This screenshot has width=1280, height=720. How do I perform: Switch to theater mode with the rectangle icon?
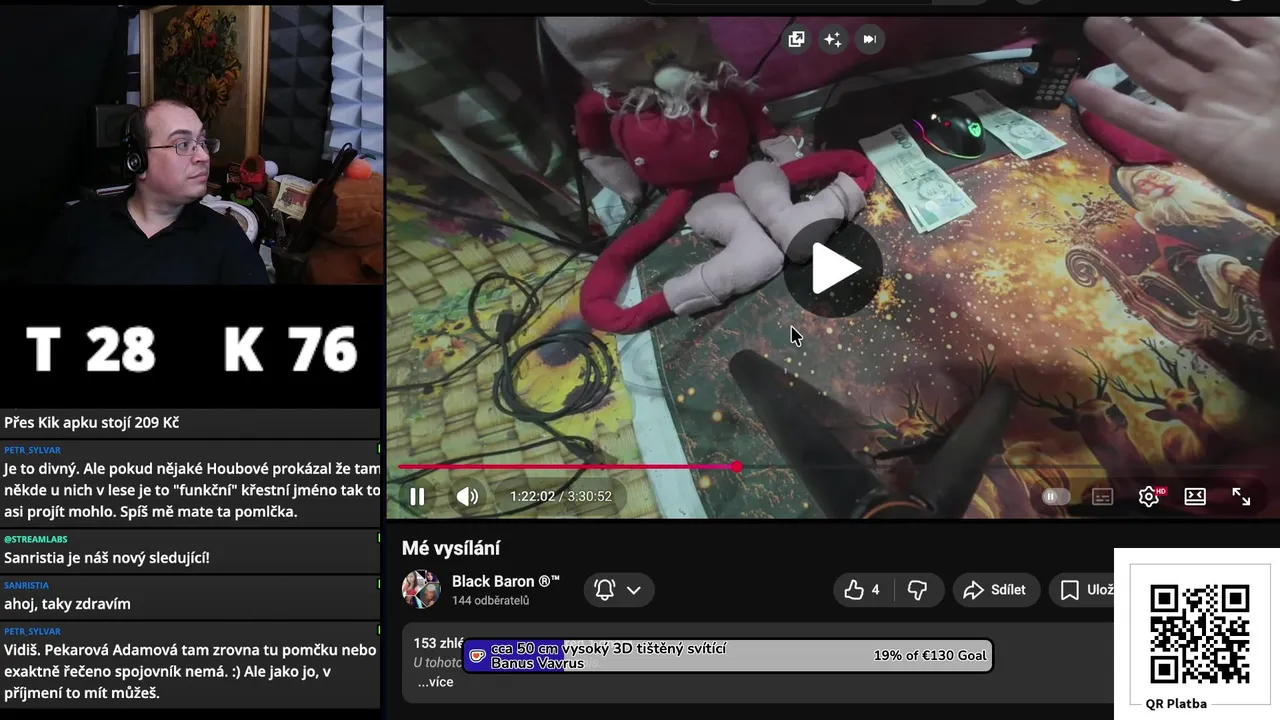(x=1195, y=496)
